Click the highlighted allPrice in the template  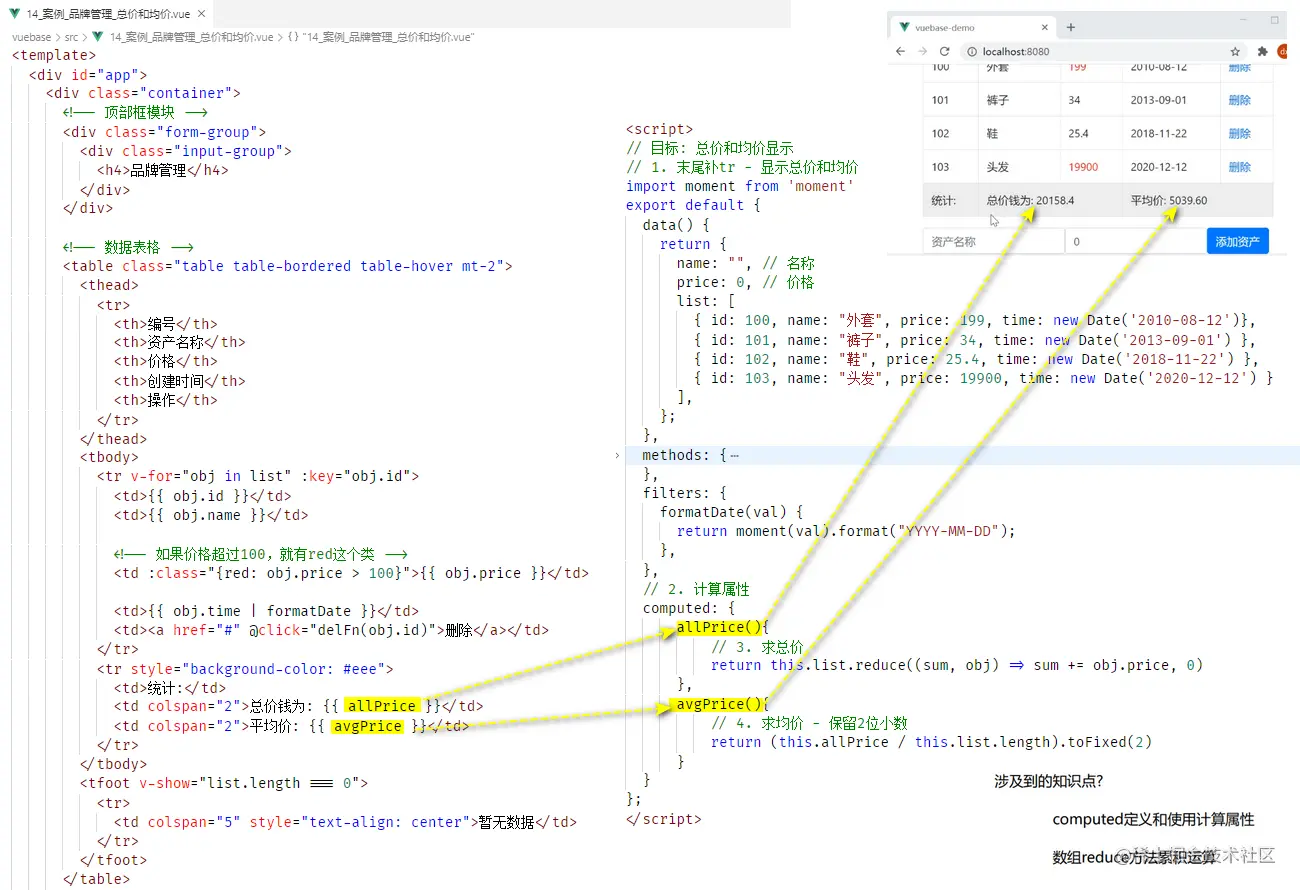[381, 706]
